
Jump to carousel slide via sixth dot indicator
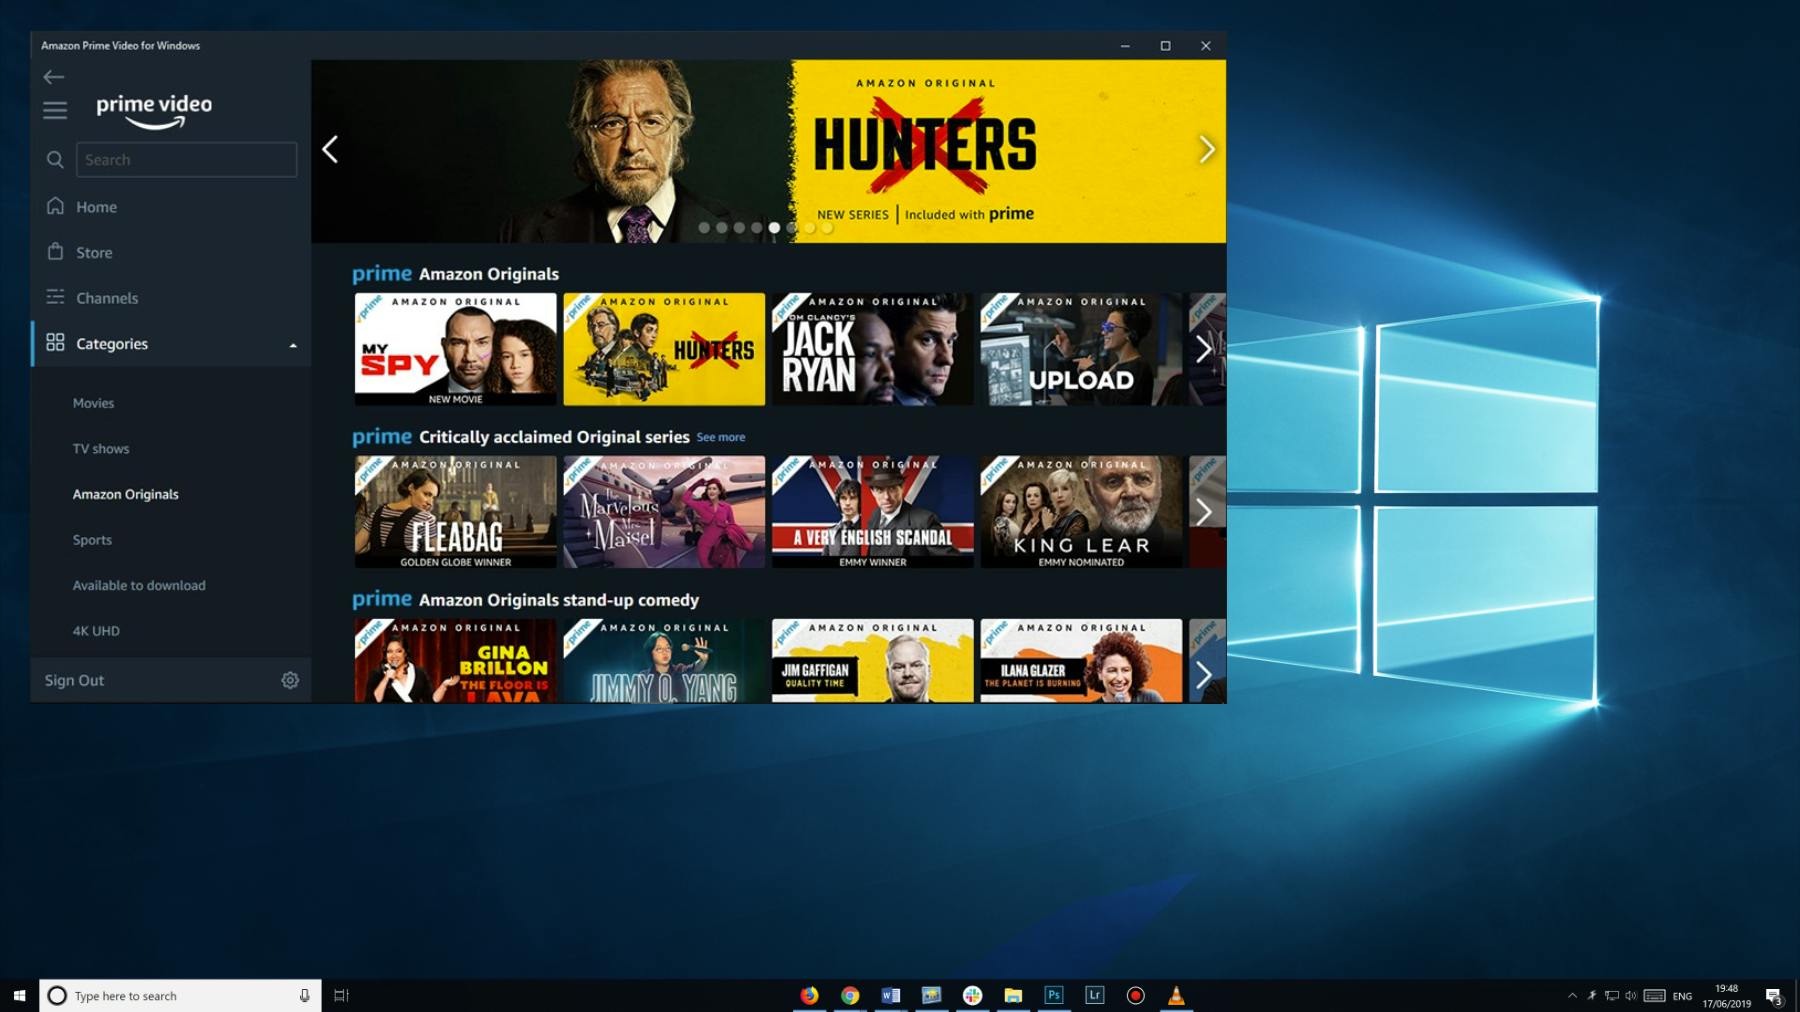click(790, 227)
